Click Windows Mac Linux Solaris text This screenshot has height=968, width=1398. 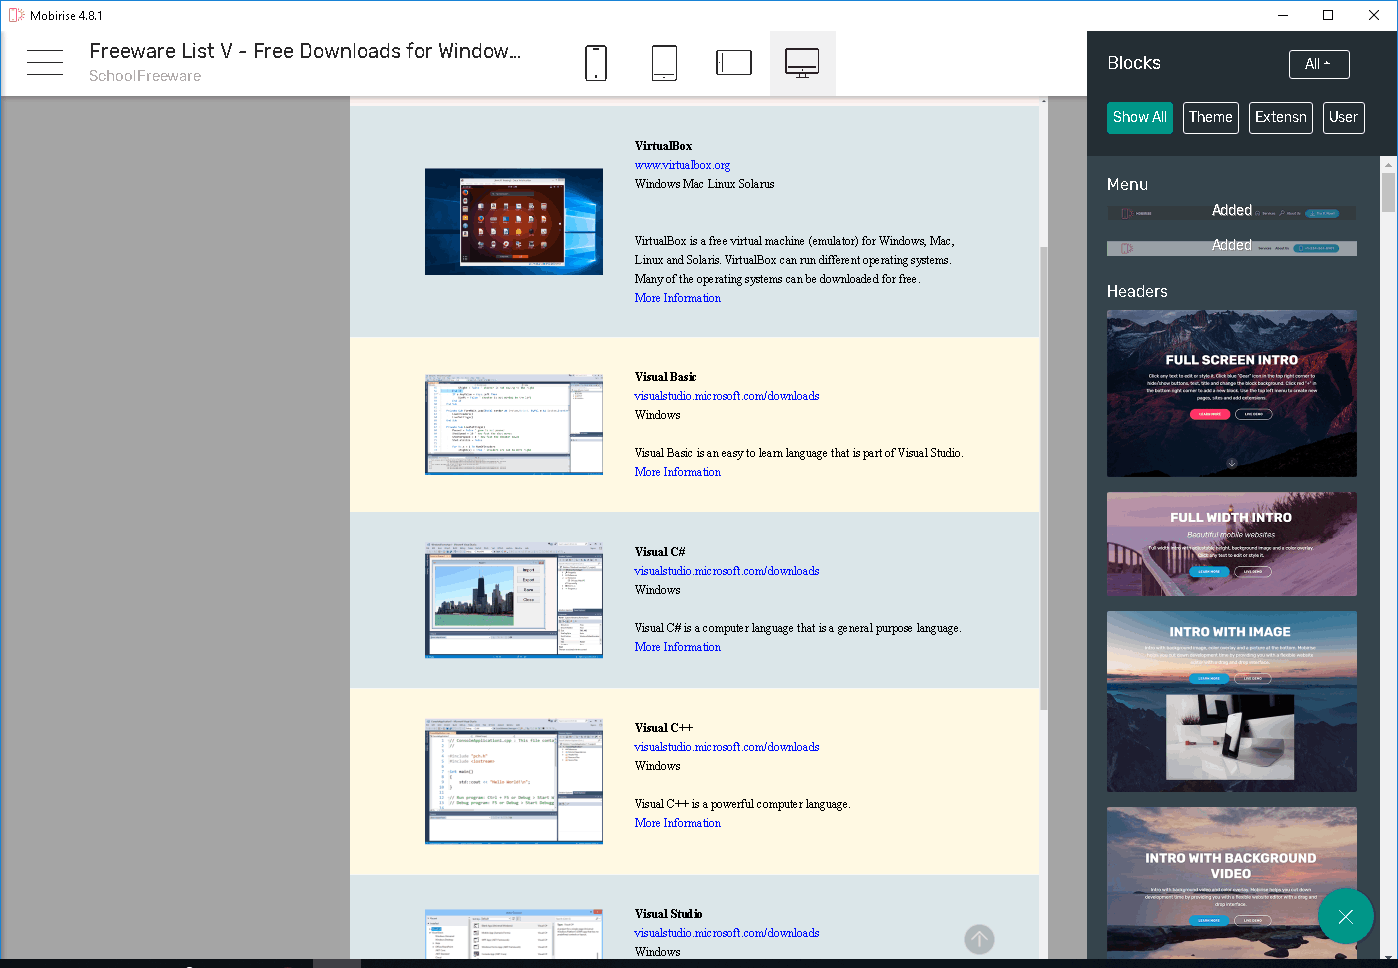tap(704, 184)
